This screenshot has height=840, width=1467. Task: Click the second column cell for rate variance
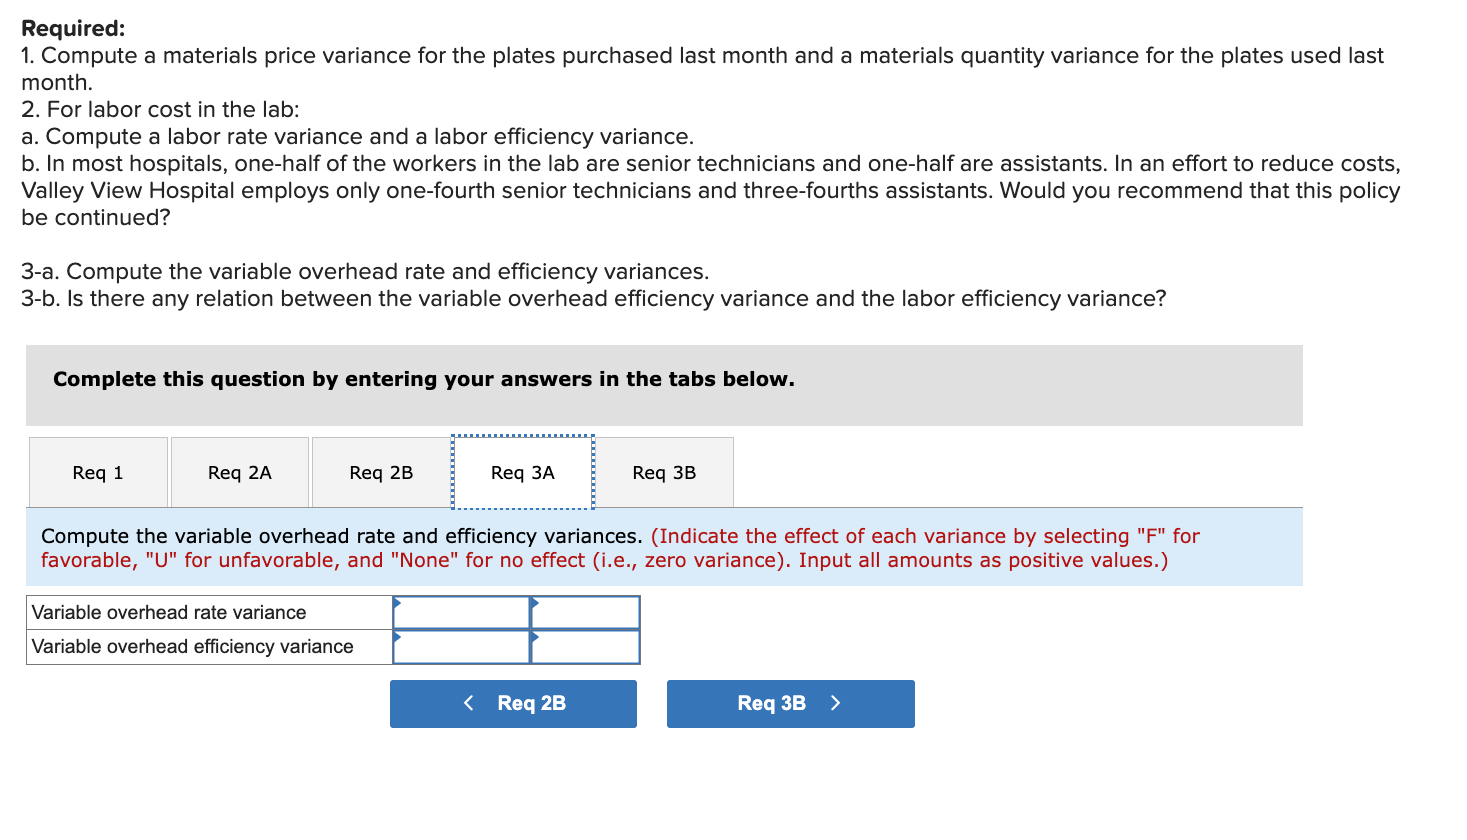coord(585,611)
